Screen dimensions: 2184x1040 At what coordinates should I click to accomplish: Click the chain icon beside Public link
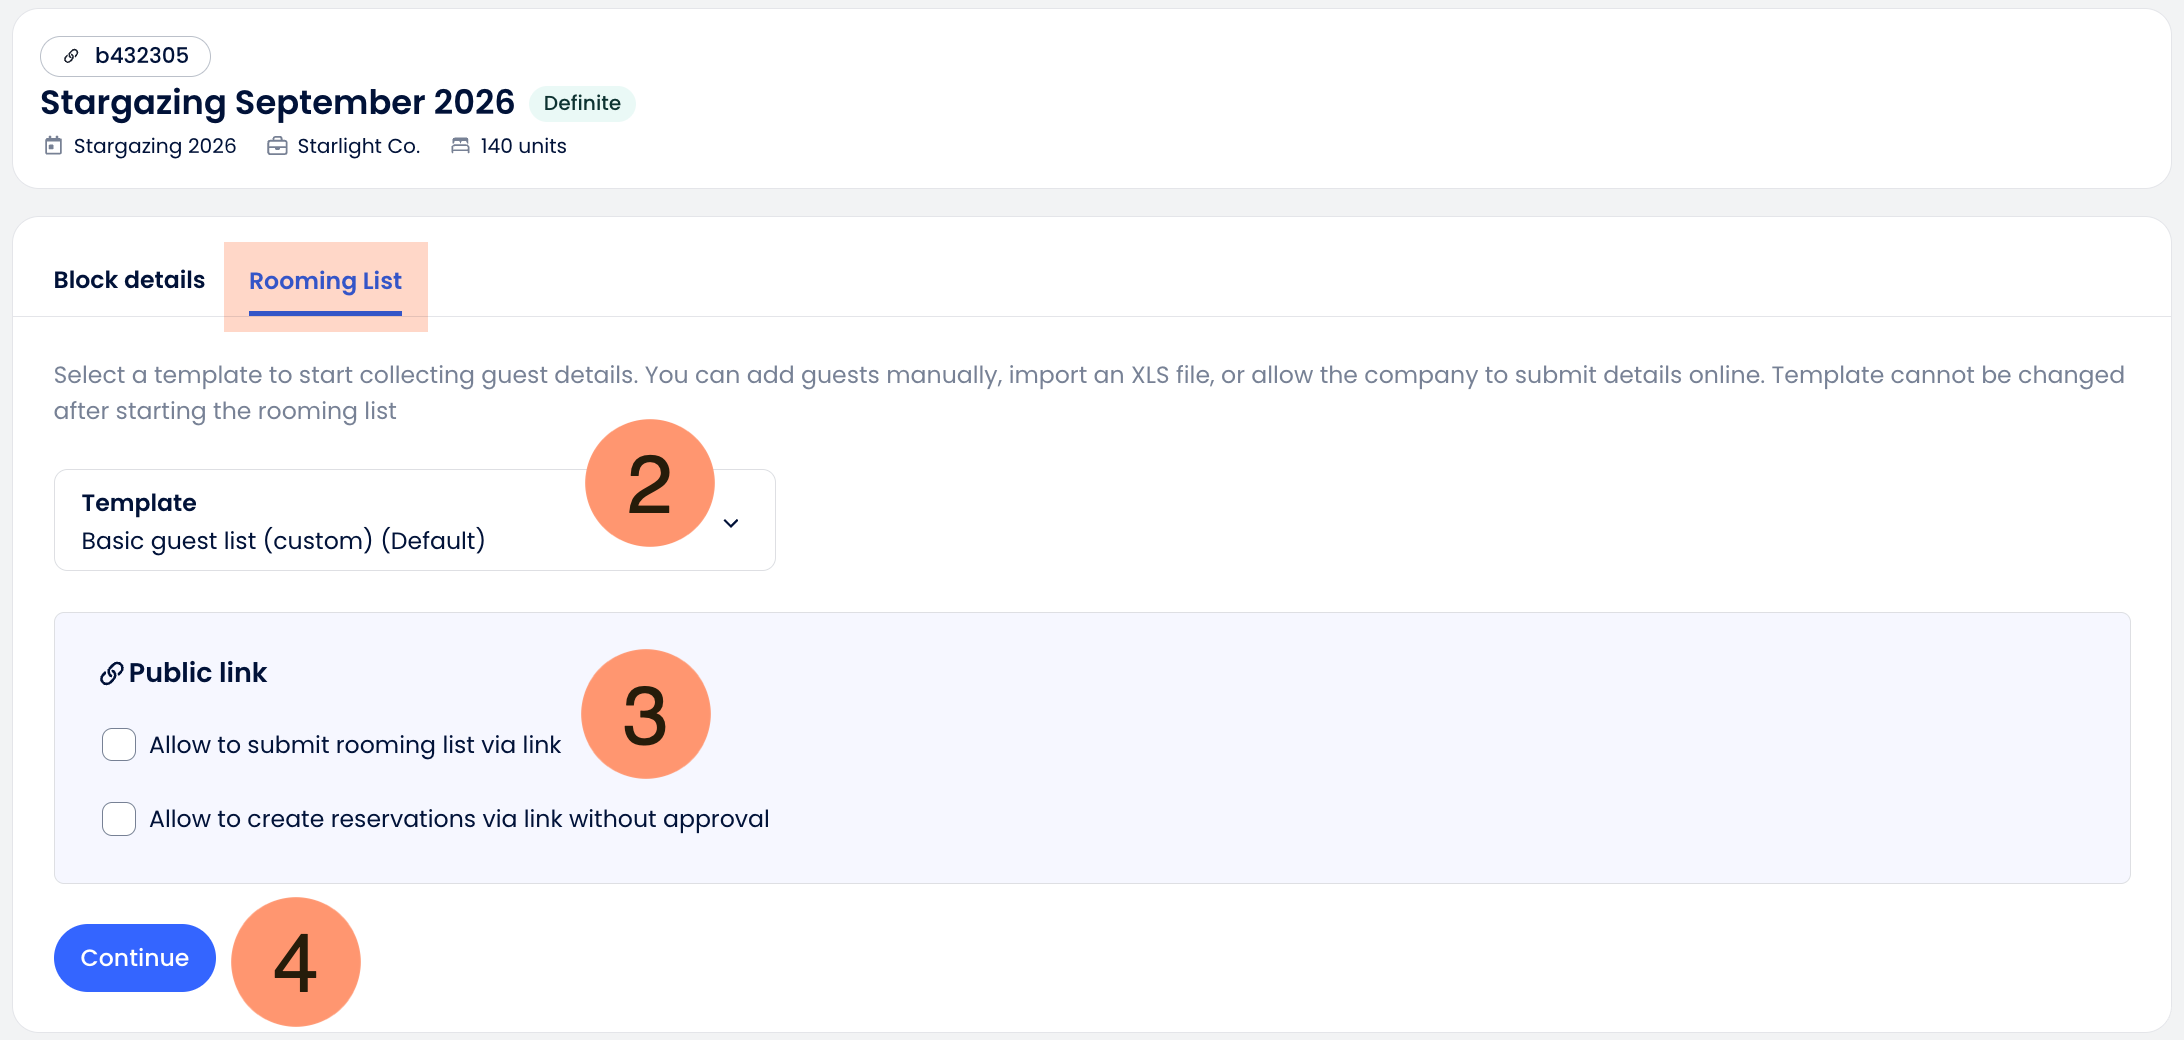tap(111, 674)
